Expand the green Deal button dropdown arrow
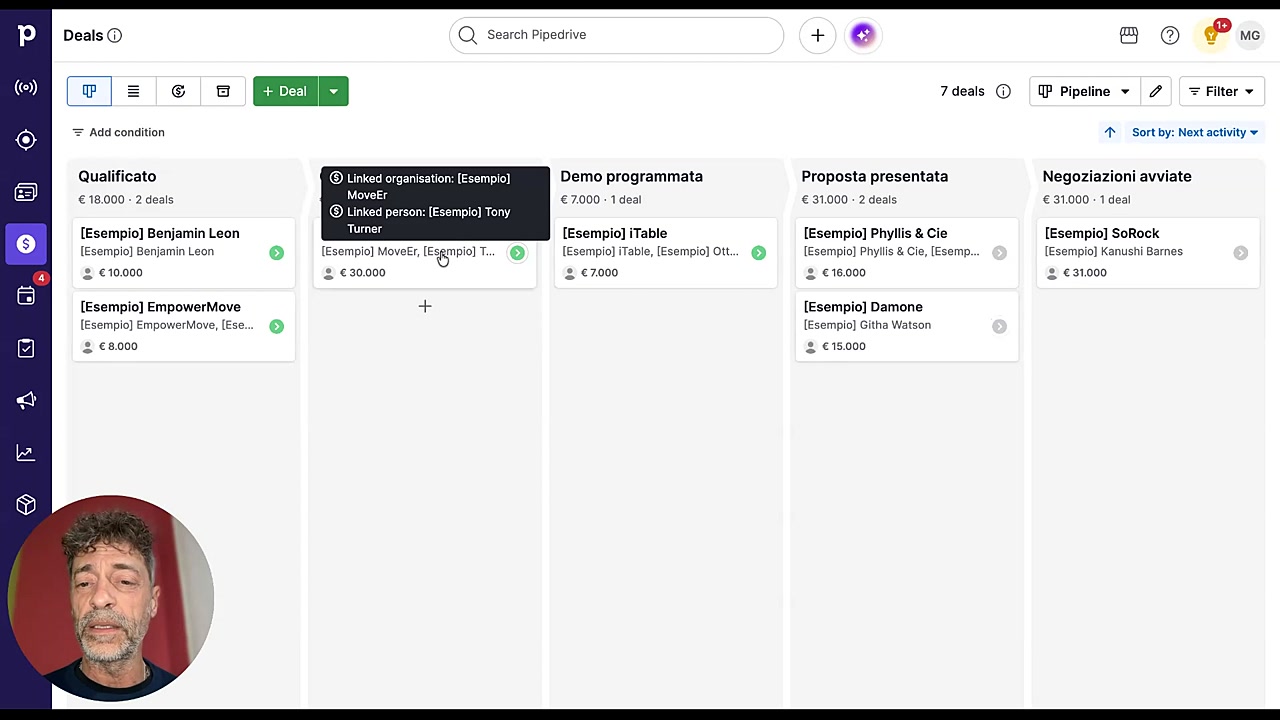This screenshot has height=720, width=1280. pos(333,91)
